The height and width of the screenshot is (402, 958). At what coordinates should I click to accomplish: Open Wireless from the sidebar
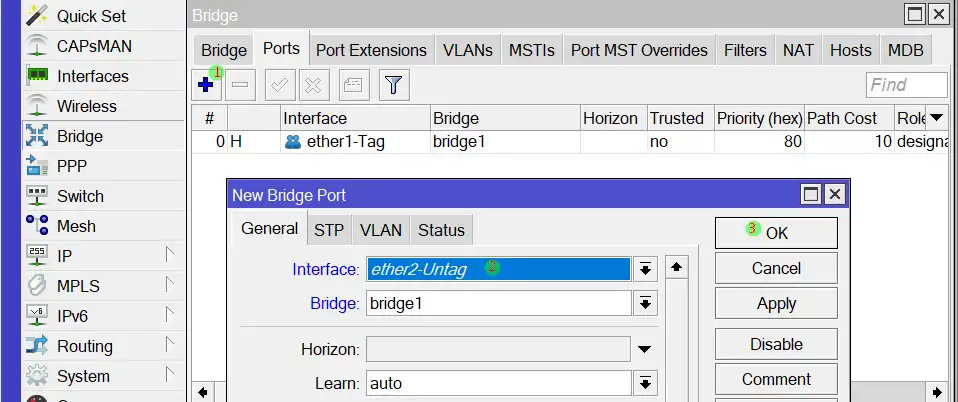click(x=86, y=106)
